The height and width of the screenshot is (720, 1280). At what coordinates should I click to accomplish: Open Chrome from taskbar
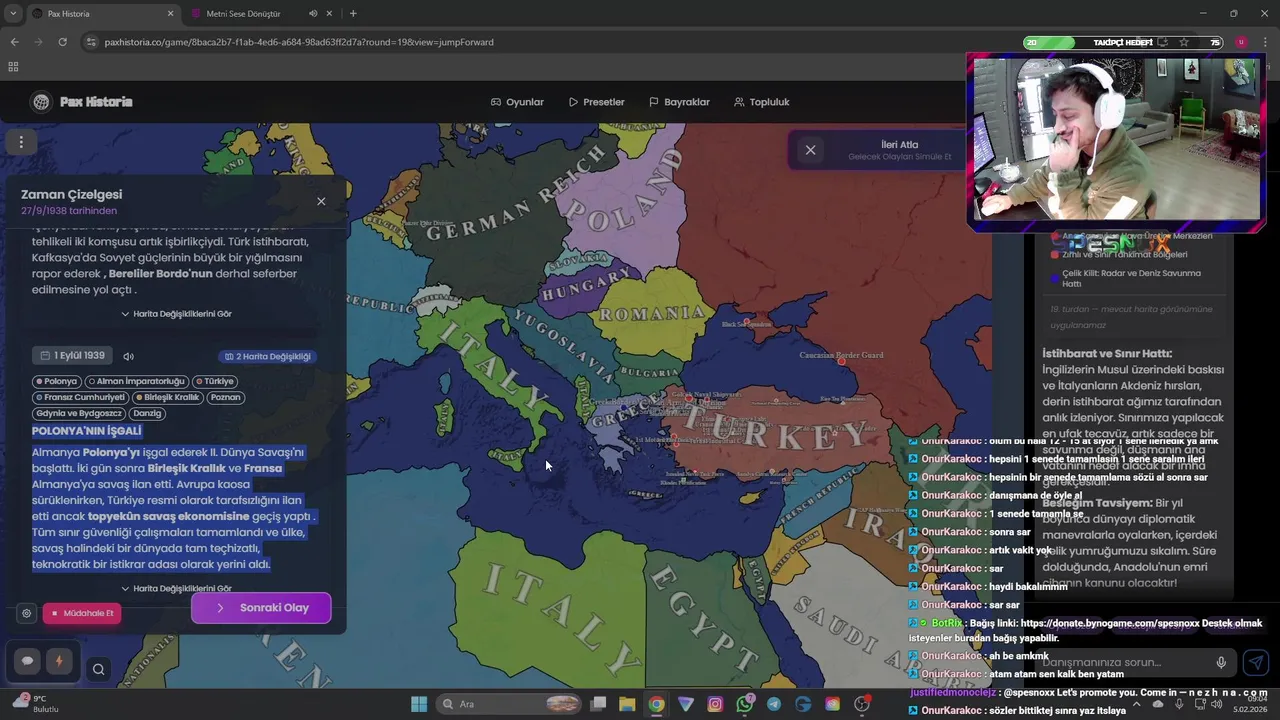[656, 704]
